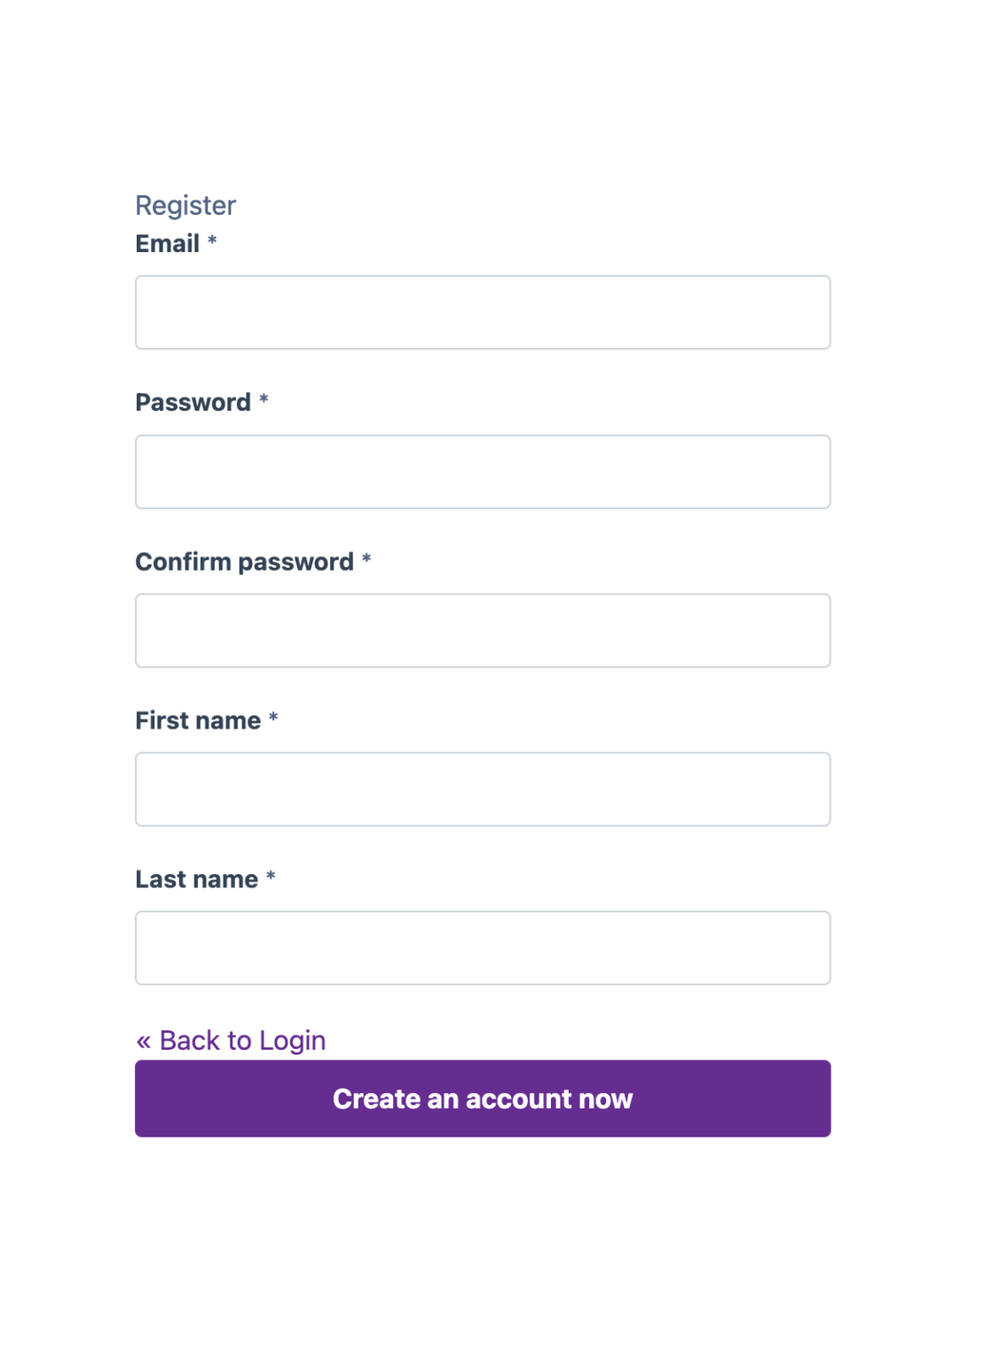Select the Create an account now button text
Screen dimensions: 1000x1363
pos(483,1098)
